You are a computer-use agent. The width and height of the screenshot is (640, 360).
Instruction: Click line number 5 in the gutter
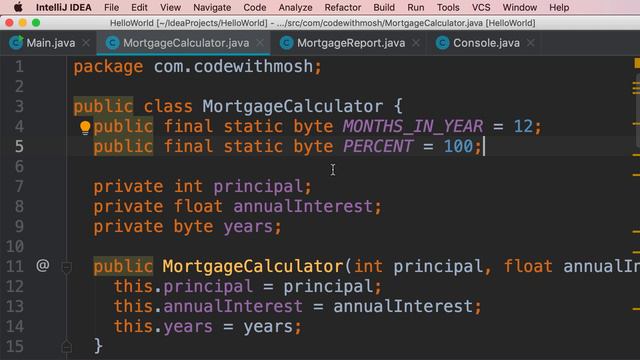pos(19,147)
